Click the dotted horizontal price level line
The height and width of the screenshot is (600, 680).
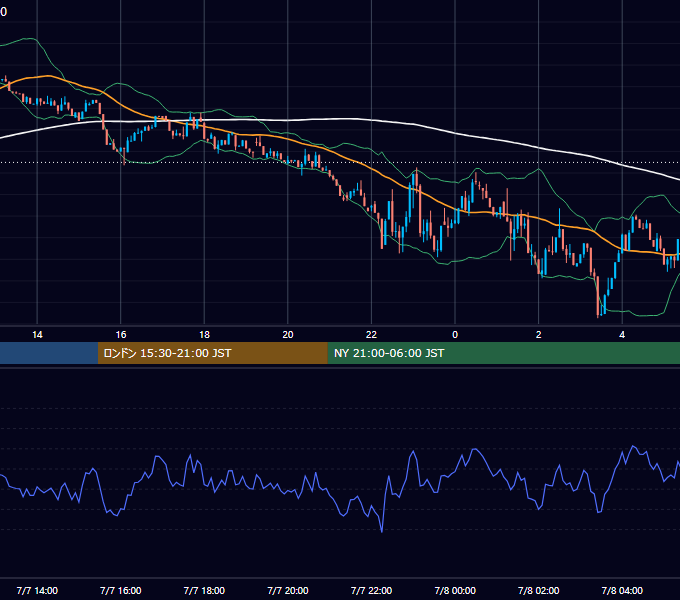[x=340, y=163]
